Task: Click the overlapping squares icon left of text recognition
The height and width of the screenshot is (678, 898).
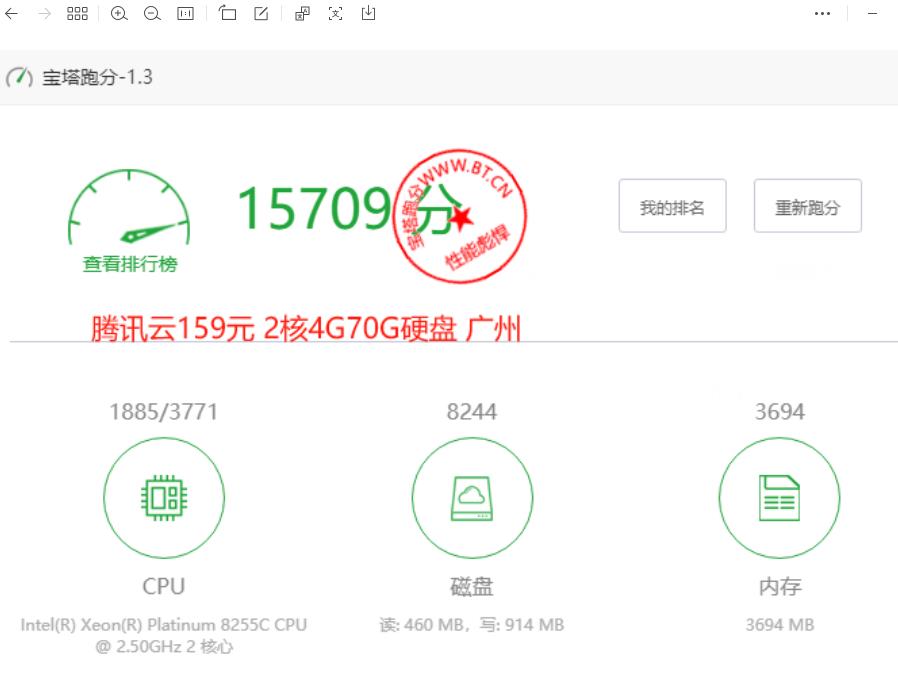Action: pyautogui.click(x=302, y=13)
